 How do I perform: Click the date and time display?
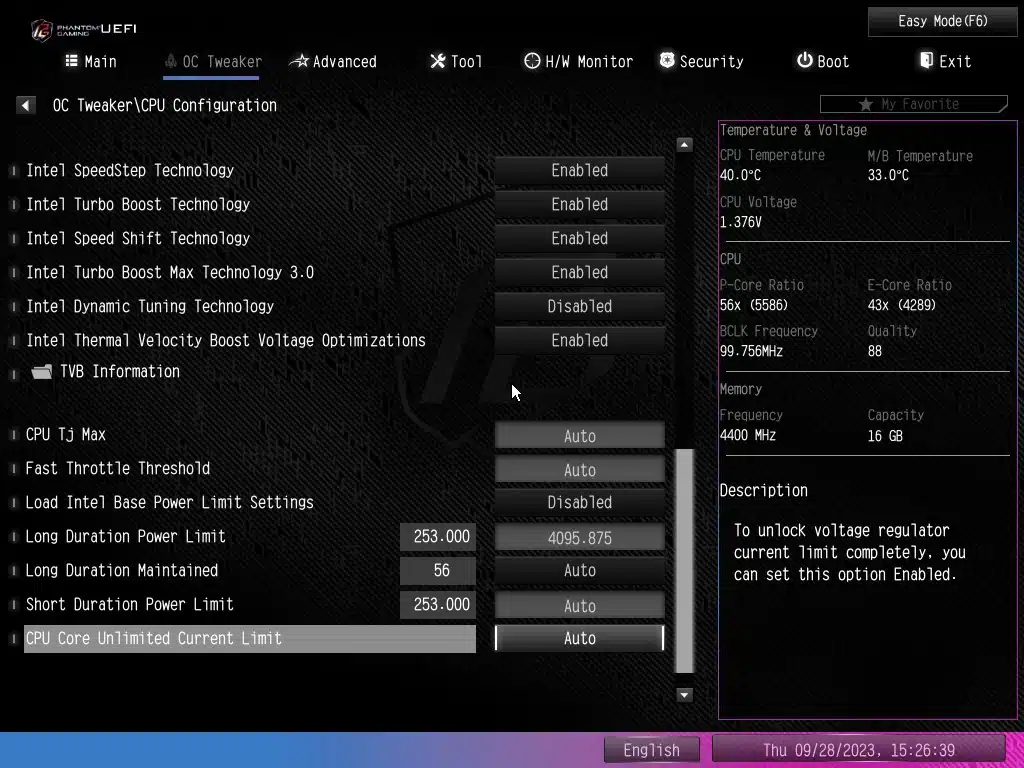tap(858, 750)
